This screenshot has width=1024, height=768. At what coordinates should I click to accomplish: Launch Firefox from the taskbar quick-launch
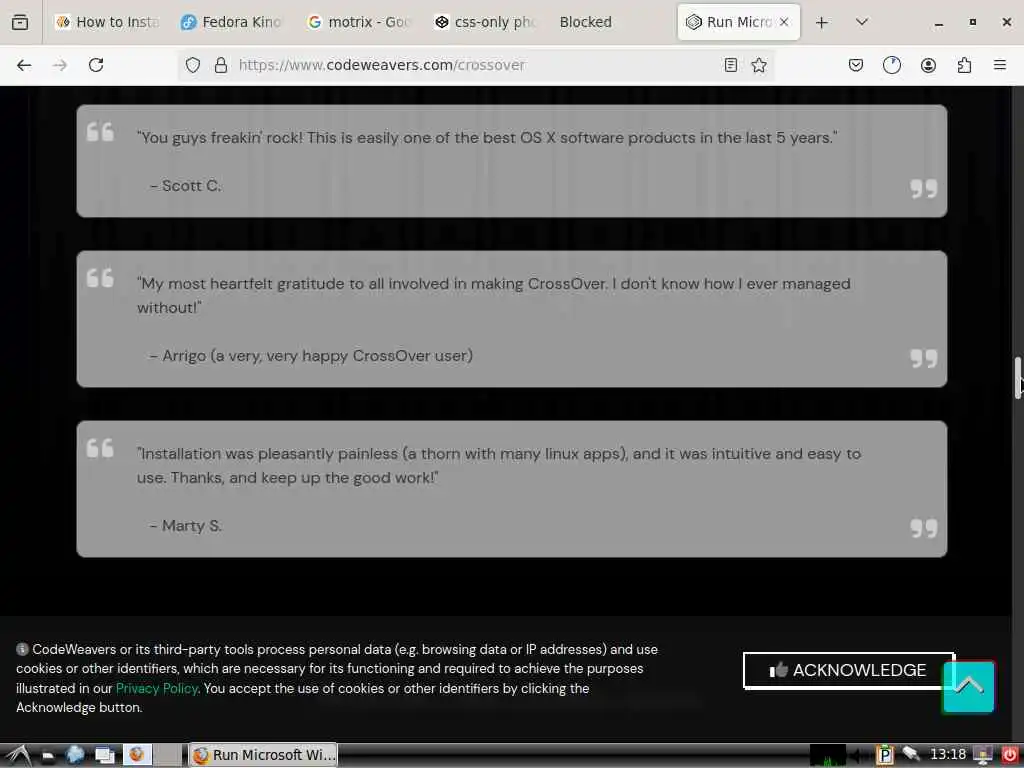pyautogui.click(x=137, y=755)
